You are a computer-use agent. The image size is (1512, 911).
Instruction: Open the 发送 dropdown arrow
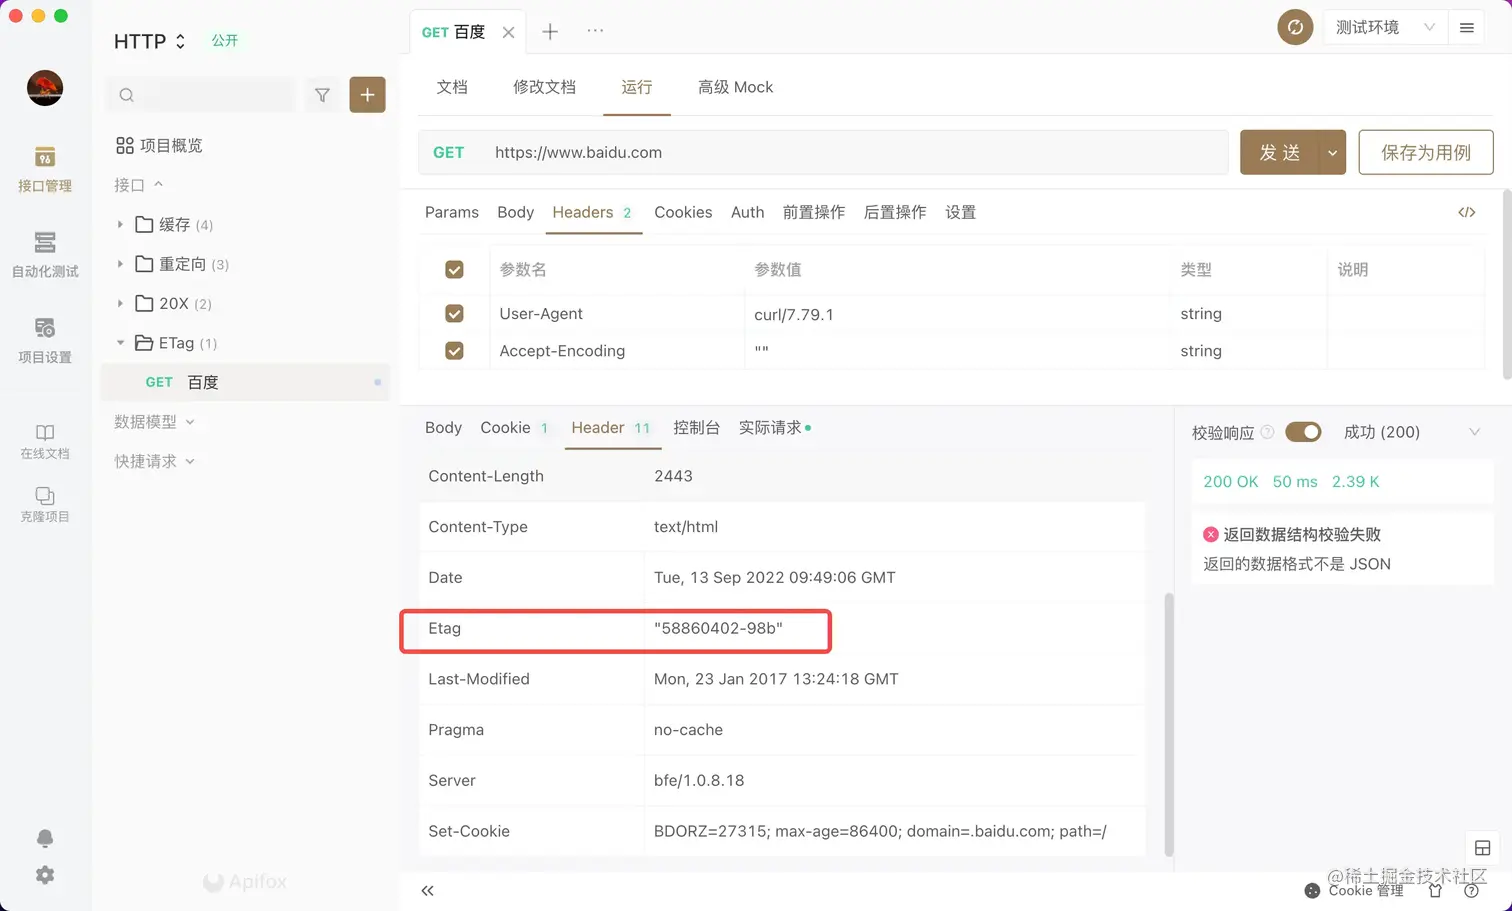(1332, 153)
